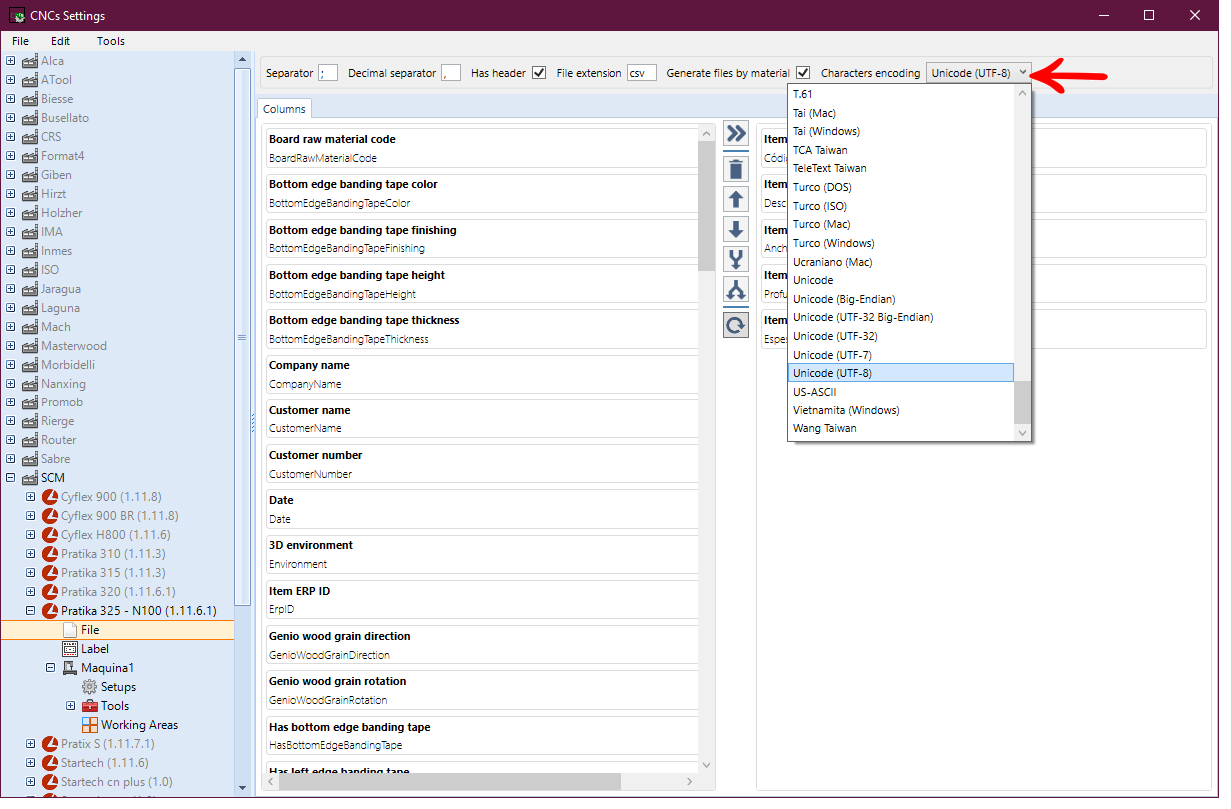Viewport: 1231px width, 809px height.
Task: Select the Columns tab
Action: [x=284, y=109]
